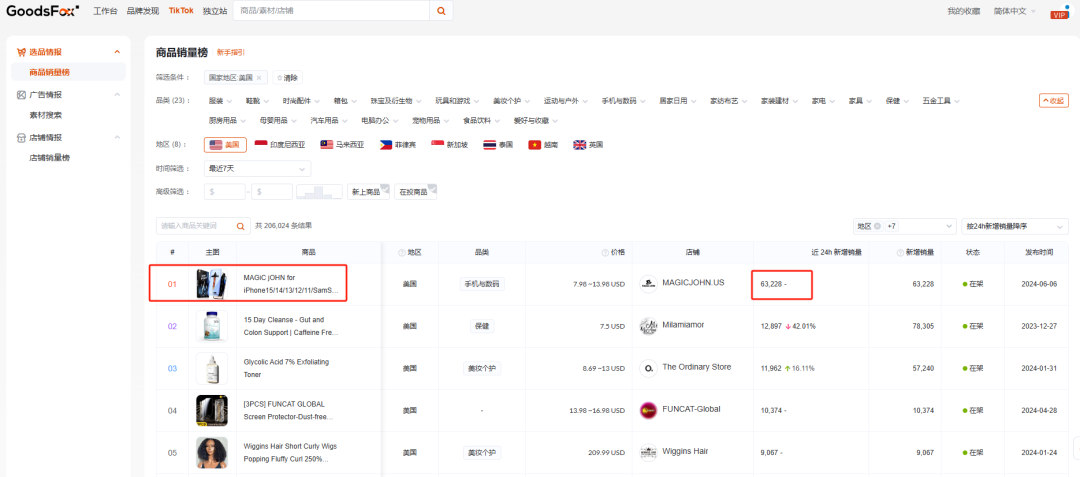Focus the product keyword search field
The image size is (1080, 477).
click(196, 226)
